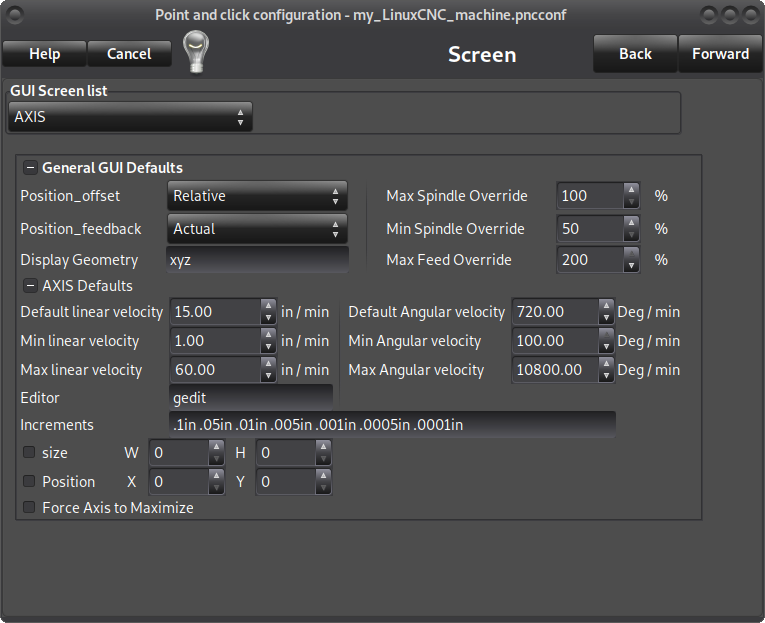Increase the size W value

pyautogui.click(x=216, y=447)
